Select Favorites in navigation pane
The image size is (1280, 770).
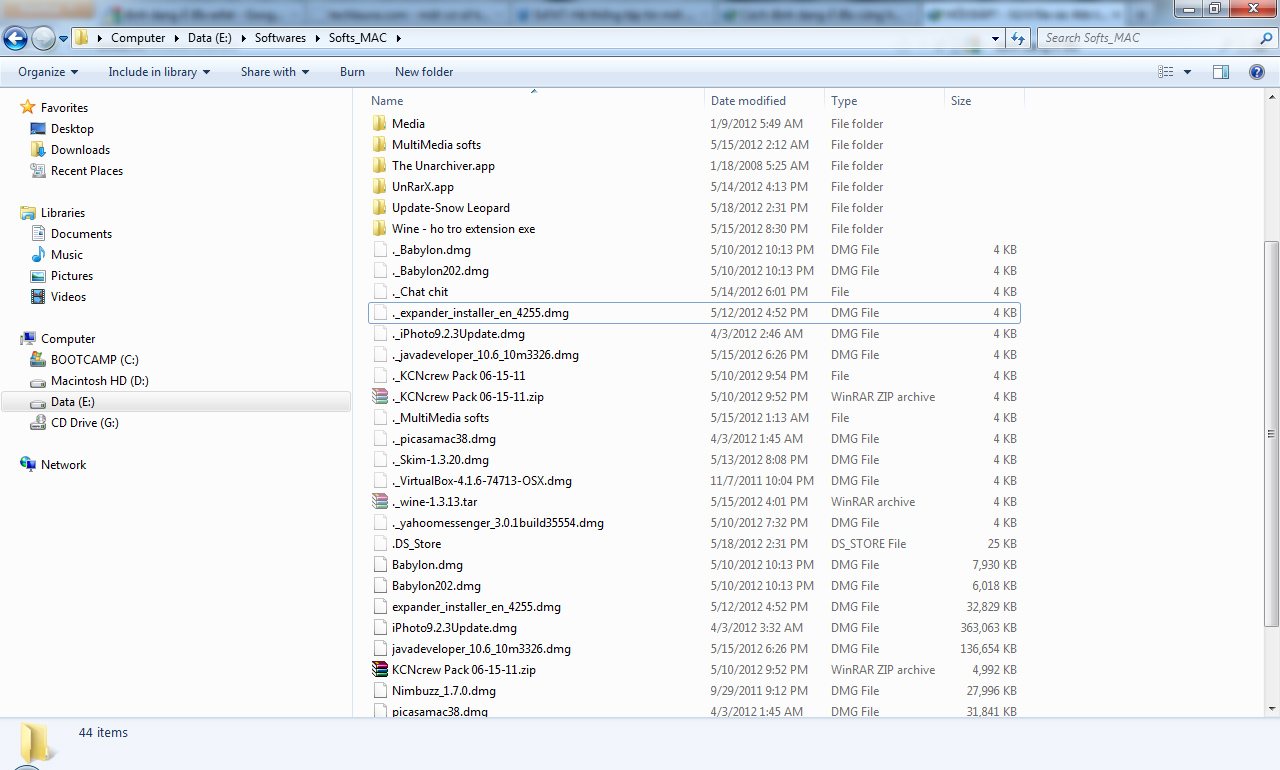[x=64, y=108]
